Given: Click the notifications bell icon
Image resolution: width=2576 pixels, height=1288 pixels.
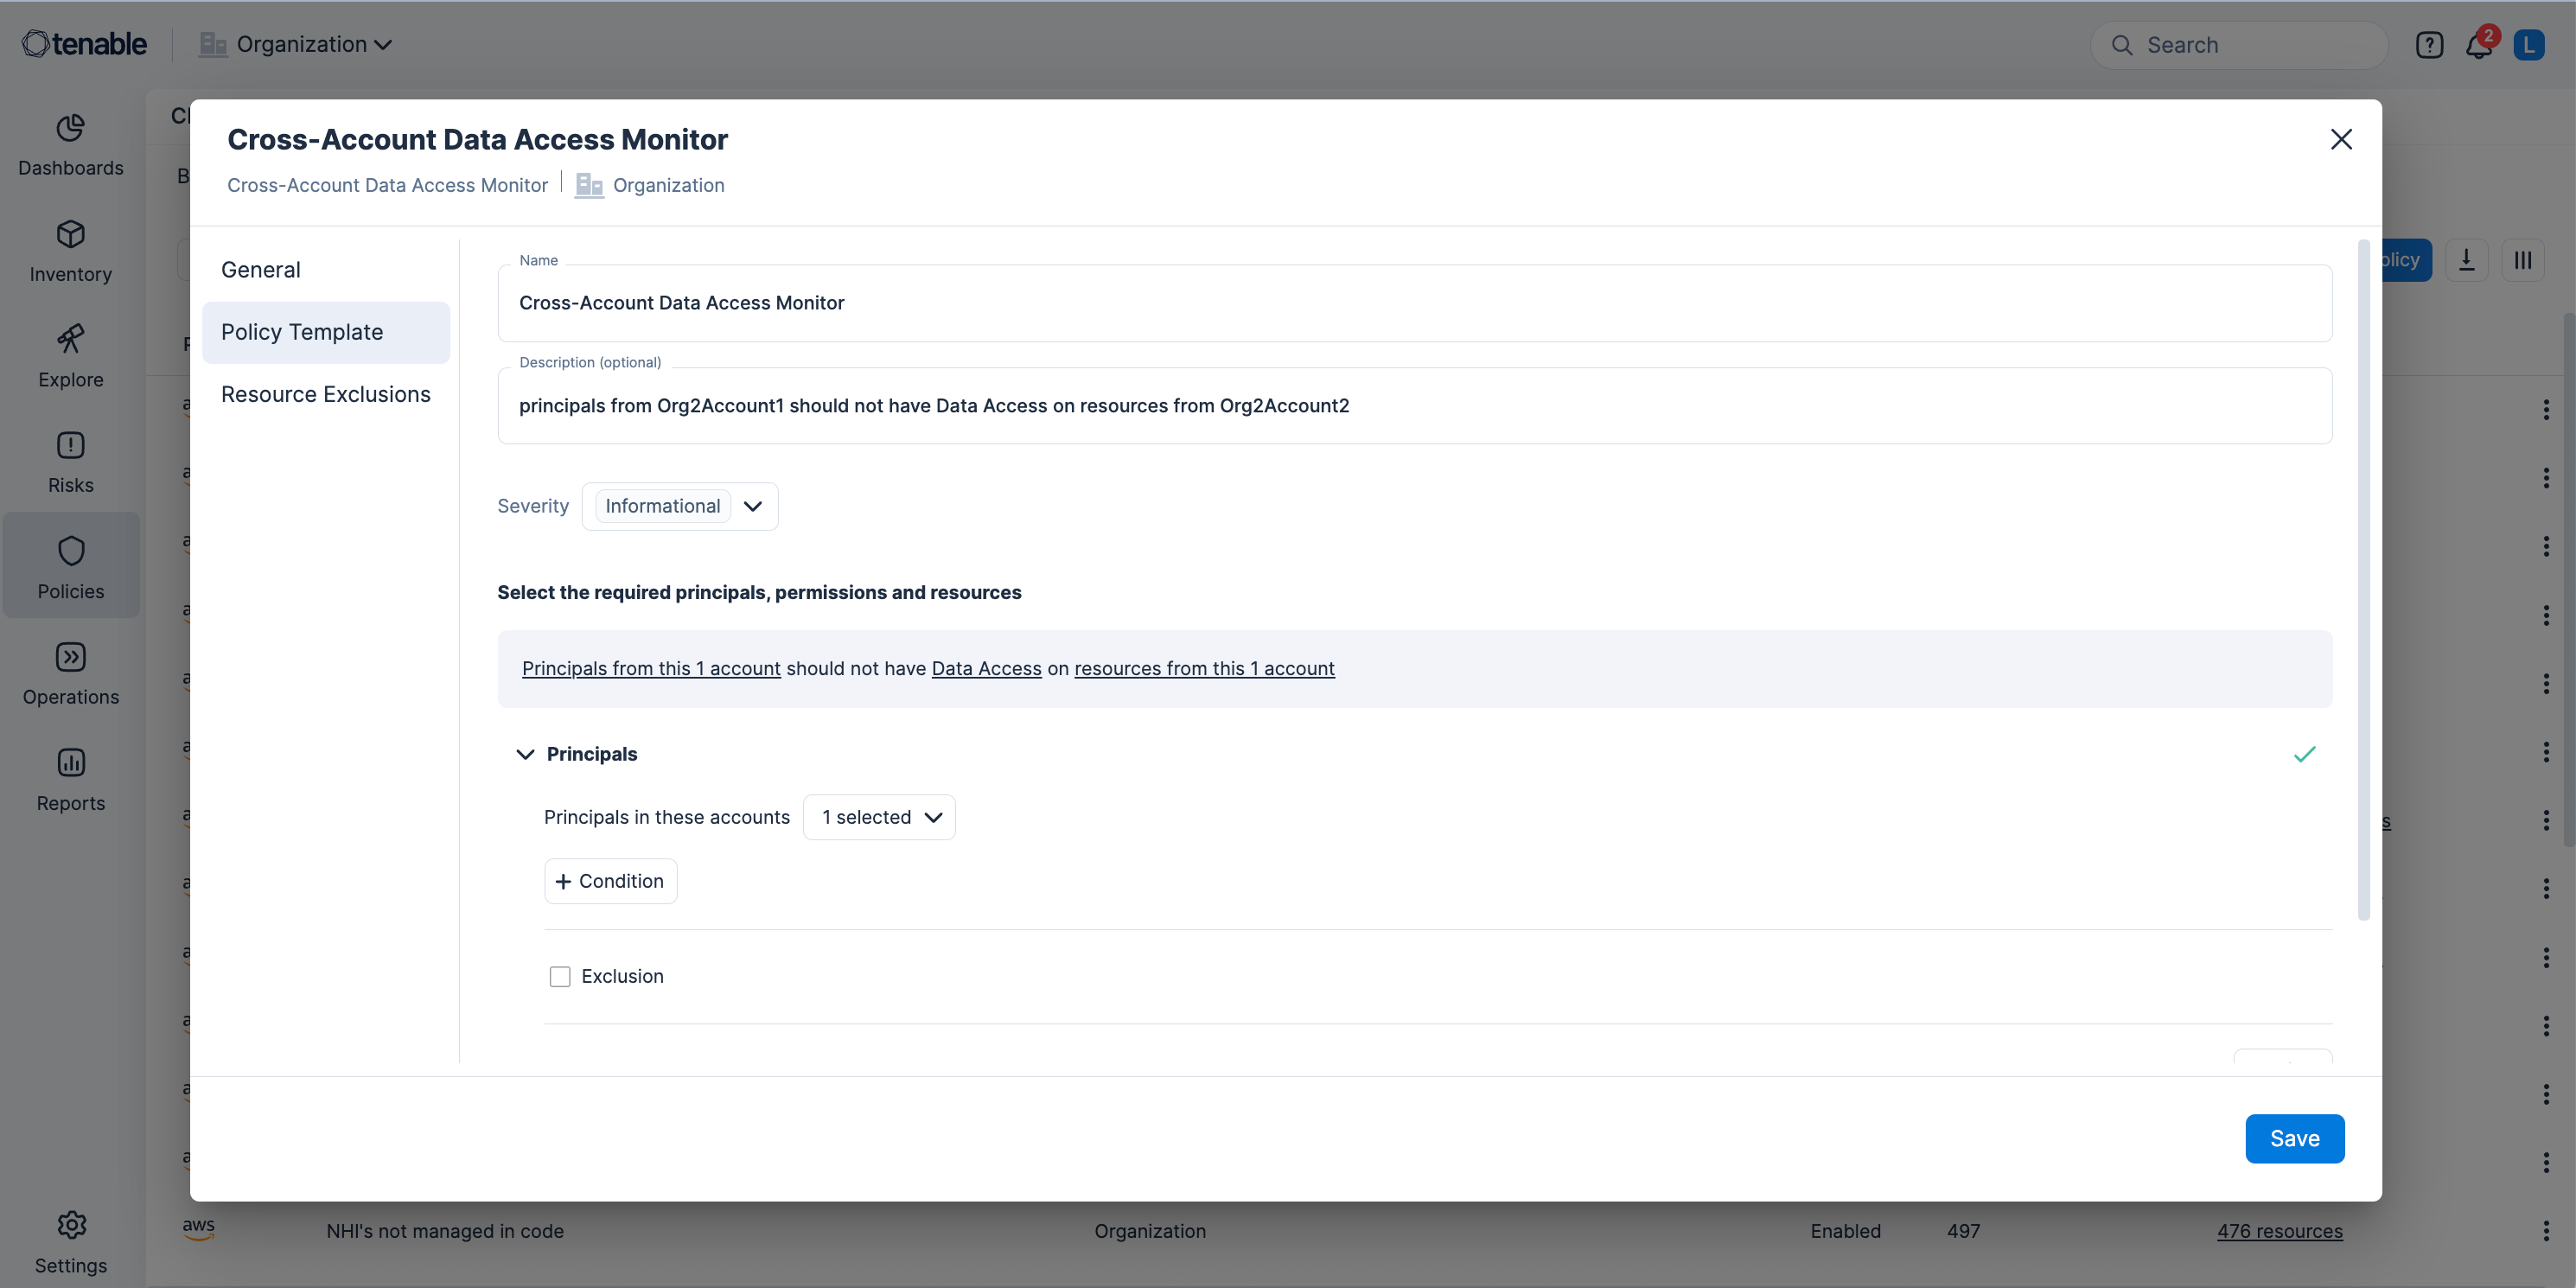Looking at the screenshot, I should click(x=2478, y=45).
